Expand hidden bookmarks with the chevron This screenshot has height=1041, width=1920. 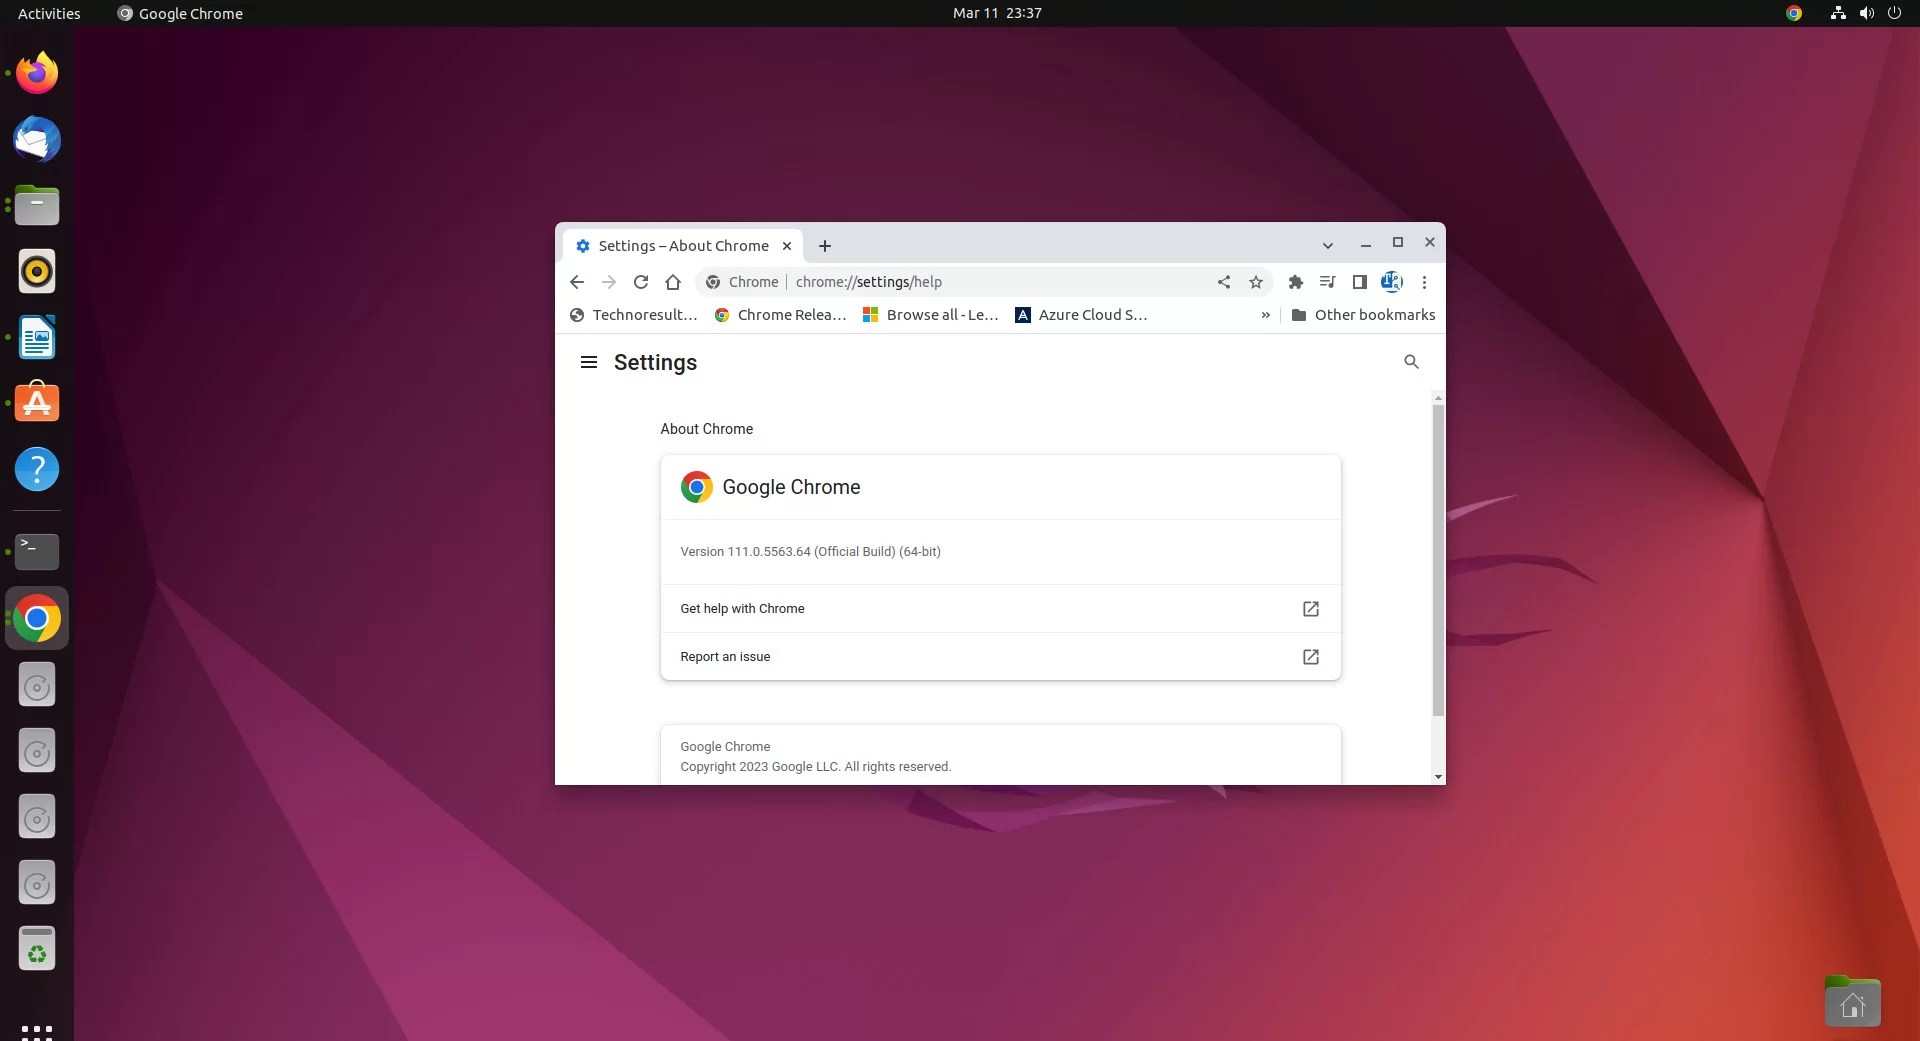point(1265,314)
